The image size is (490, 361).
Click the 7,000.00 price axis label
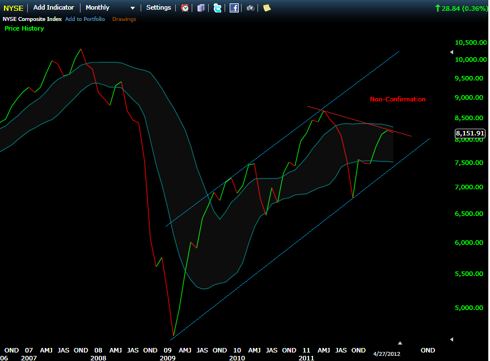tap(469, 187)
